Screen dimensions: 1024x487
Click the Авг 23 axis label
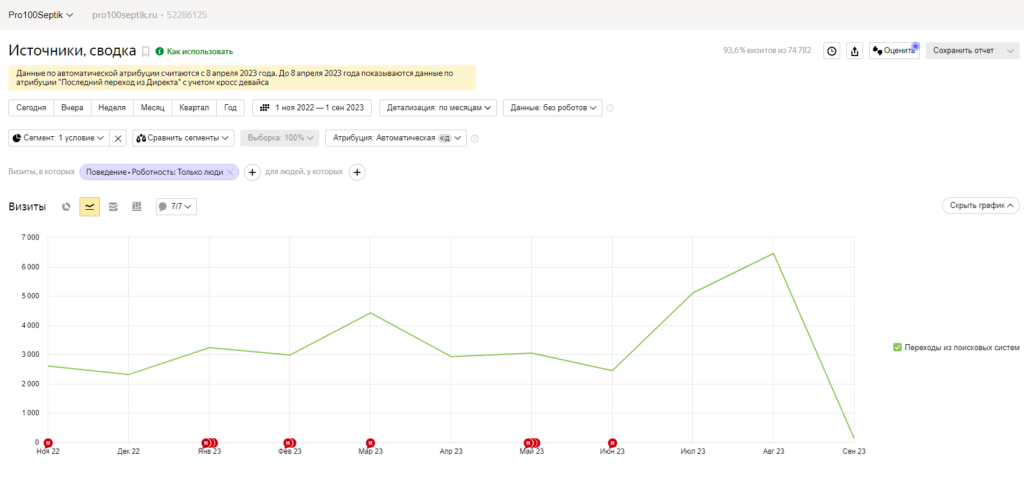[773, 451]
